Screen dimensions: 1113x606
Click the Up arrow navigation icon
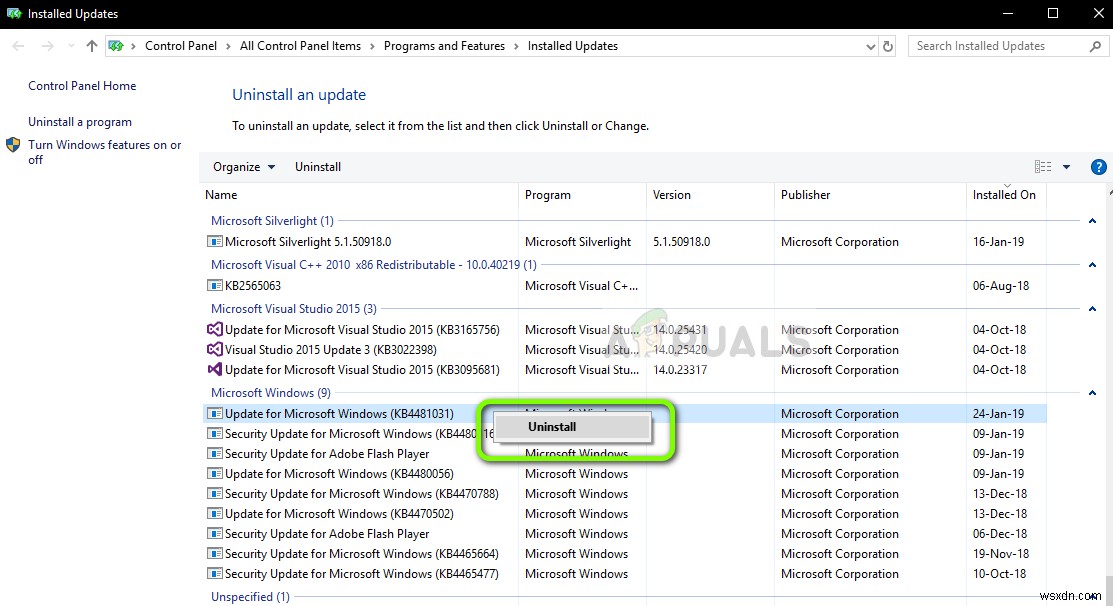coord(91,46)
